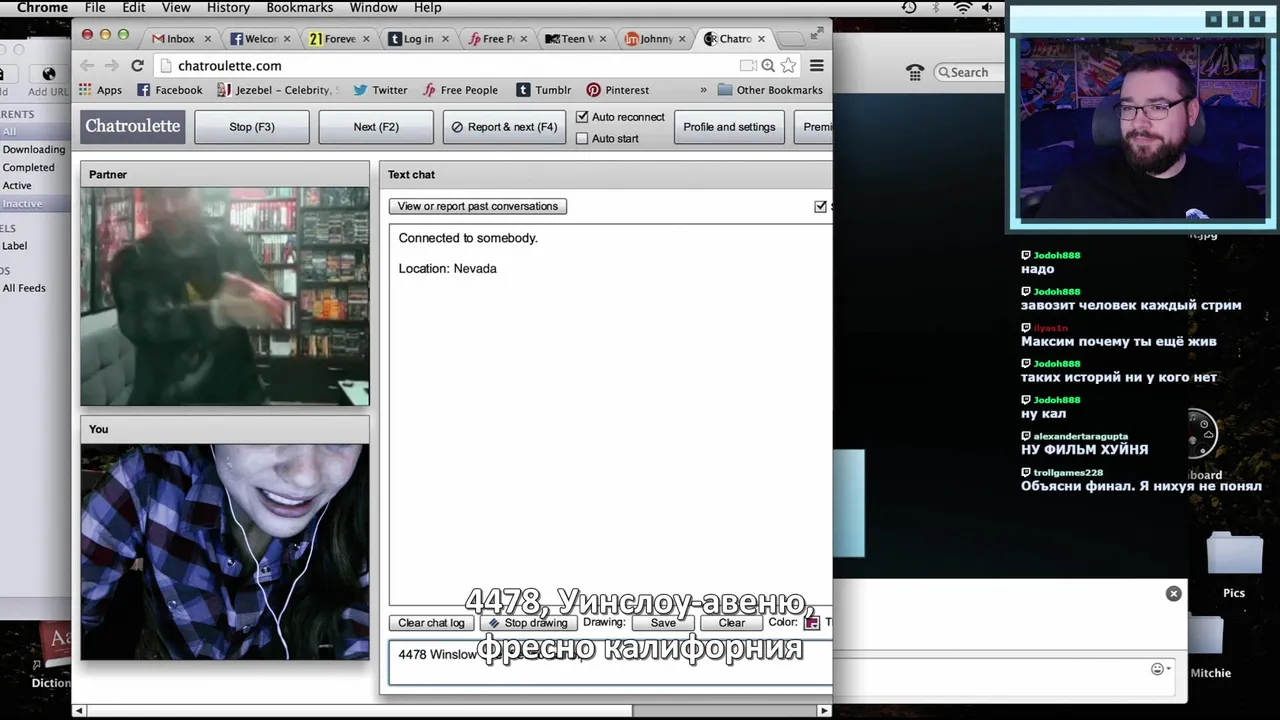Click the Chatroulette logo

click(133, 126)
